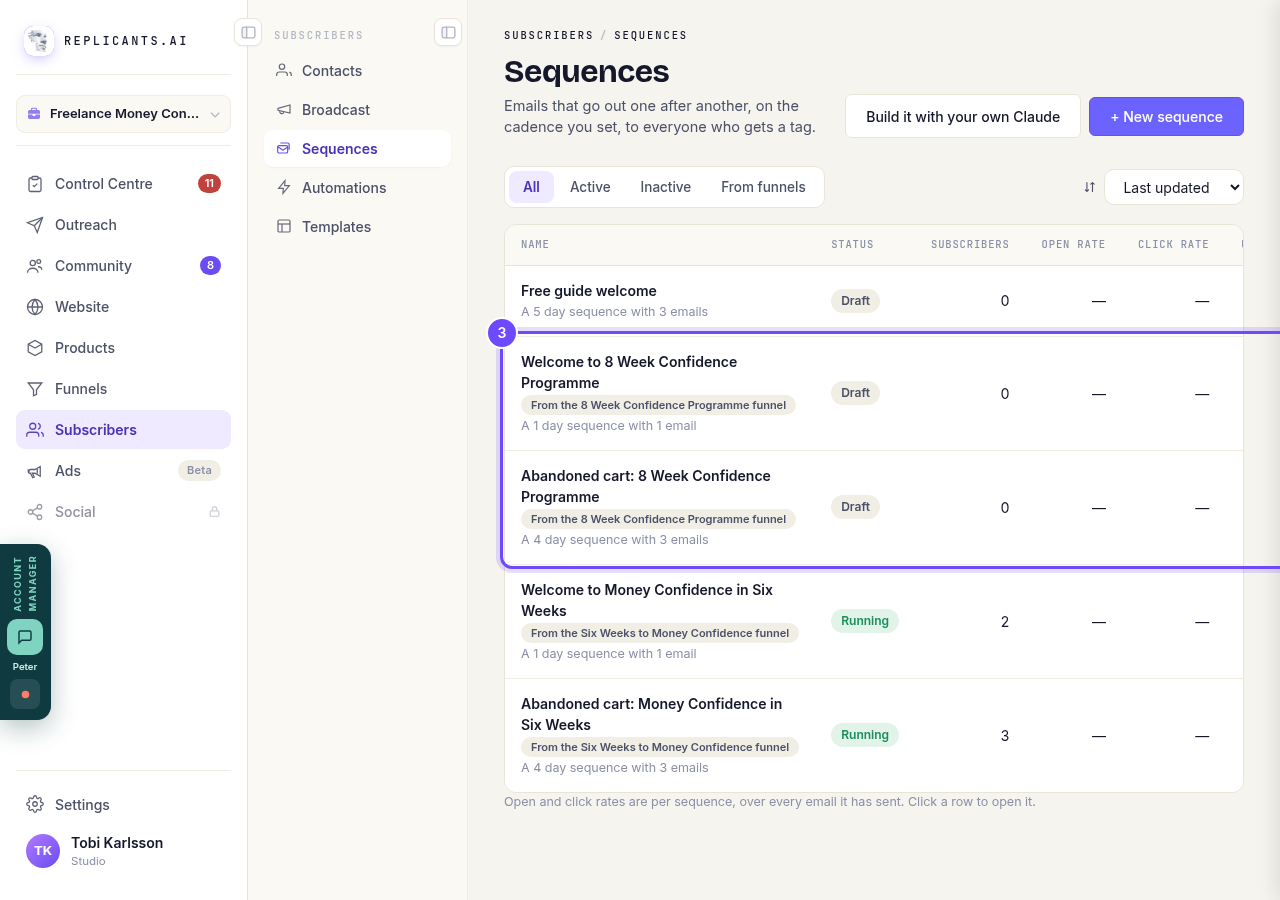Viewport: 1280px width, 900px height.
Task: Open Templates layout icon
Action: point(284,227)
